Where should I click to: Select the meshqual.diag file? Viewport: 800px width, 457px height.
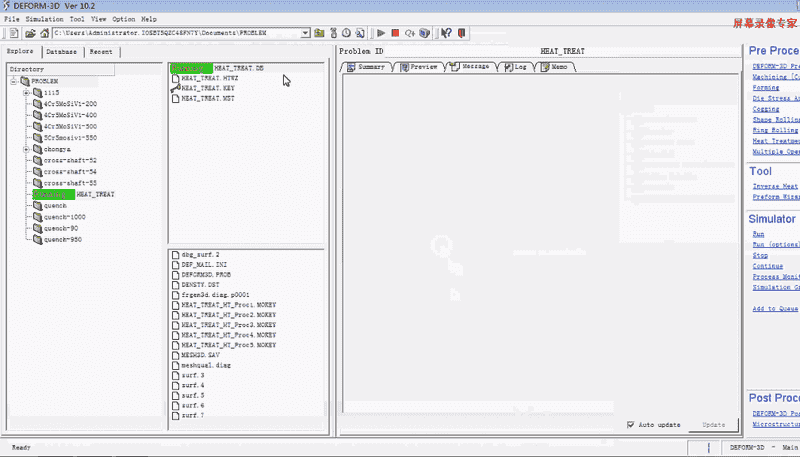pos(206,365)
